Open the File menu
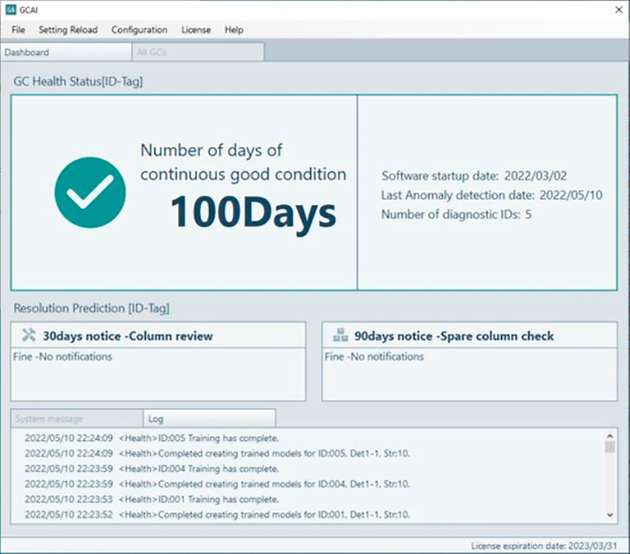The height and width of the screenshot is (554, 630). pos(19,30)
